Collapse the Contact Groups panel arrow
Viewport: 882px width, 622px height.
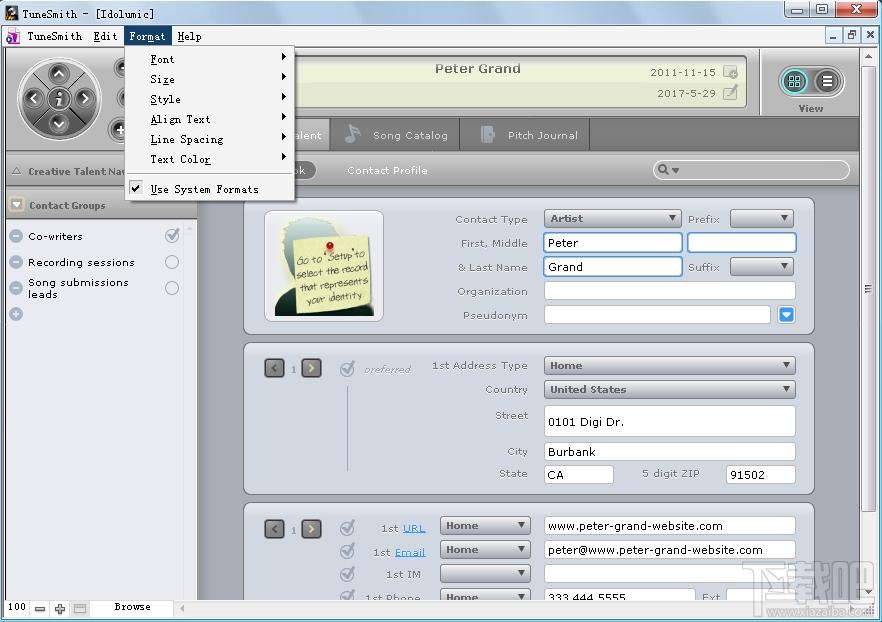tap(16, 205)
